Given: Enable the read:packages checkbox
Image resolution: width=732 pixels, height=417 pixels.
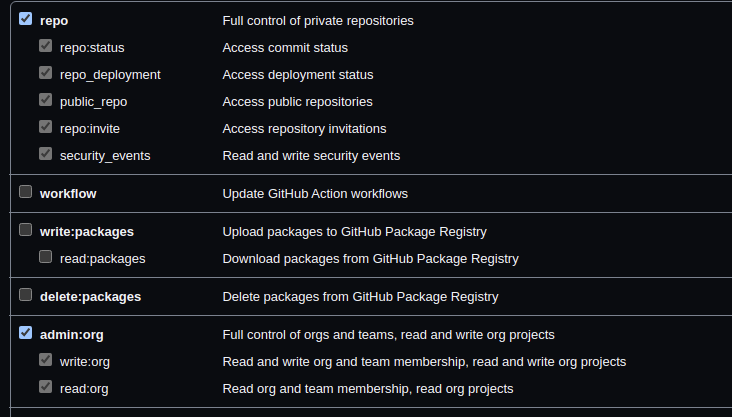Looking at the screenshot, I should (x=46, y=257).
